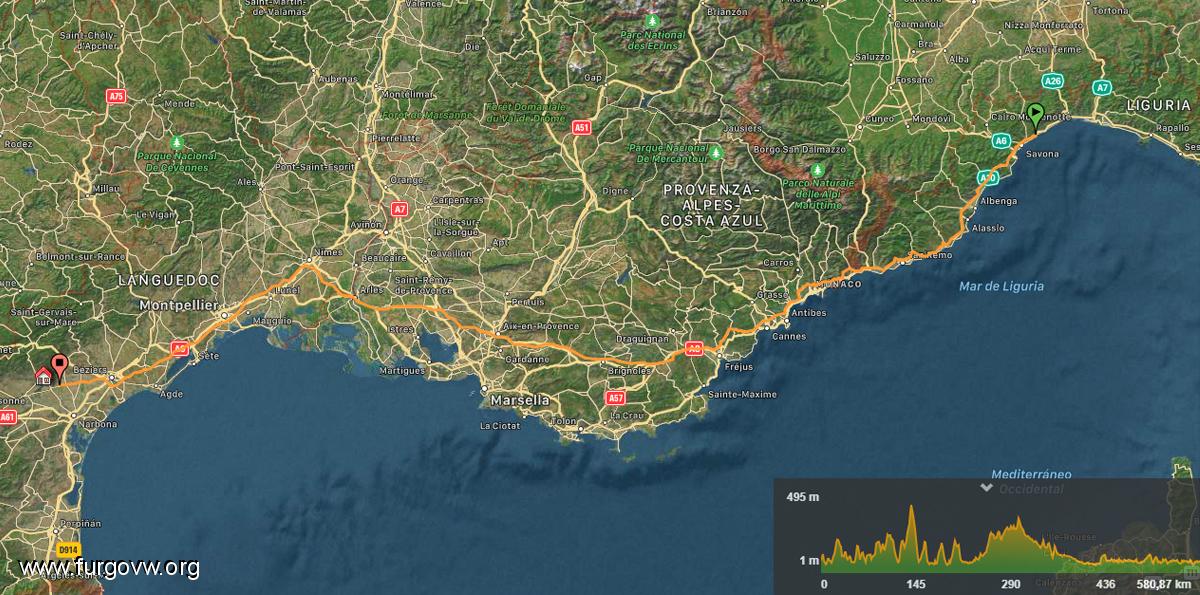
Task: Click the Alpi Marittime park tree icon
Action: point(817,170)
